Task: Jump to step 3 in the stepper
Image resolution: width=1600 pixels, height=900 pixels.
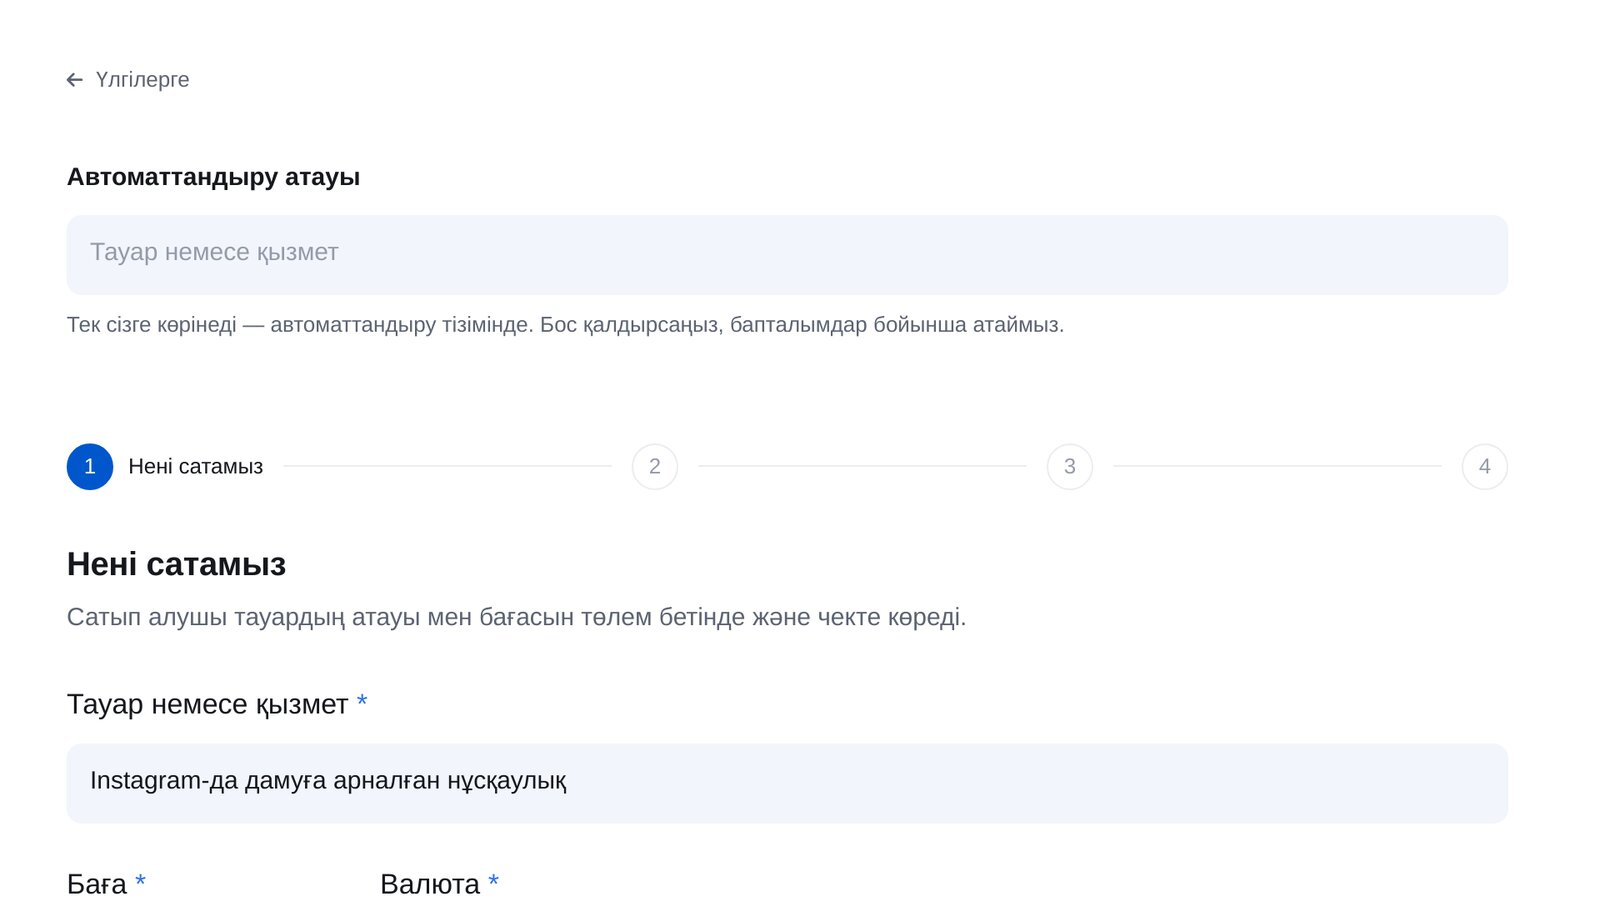Action: tap(1070, 467)
